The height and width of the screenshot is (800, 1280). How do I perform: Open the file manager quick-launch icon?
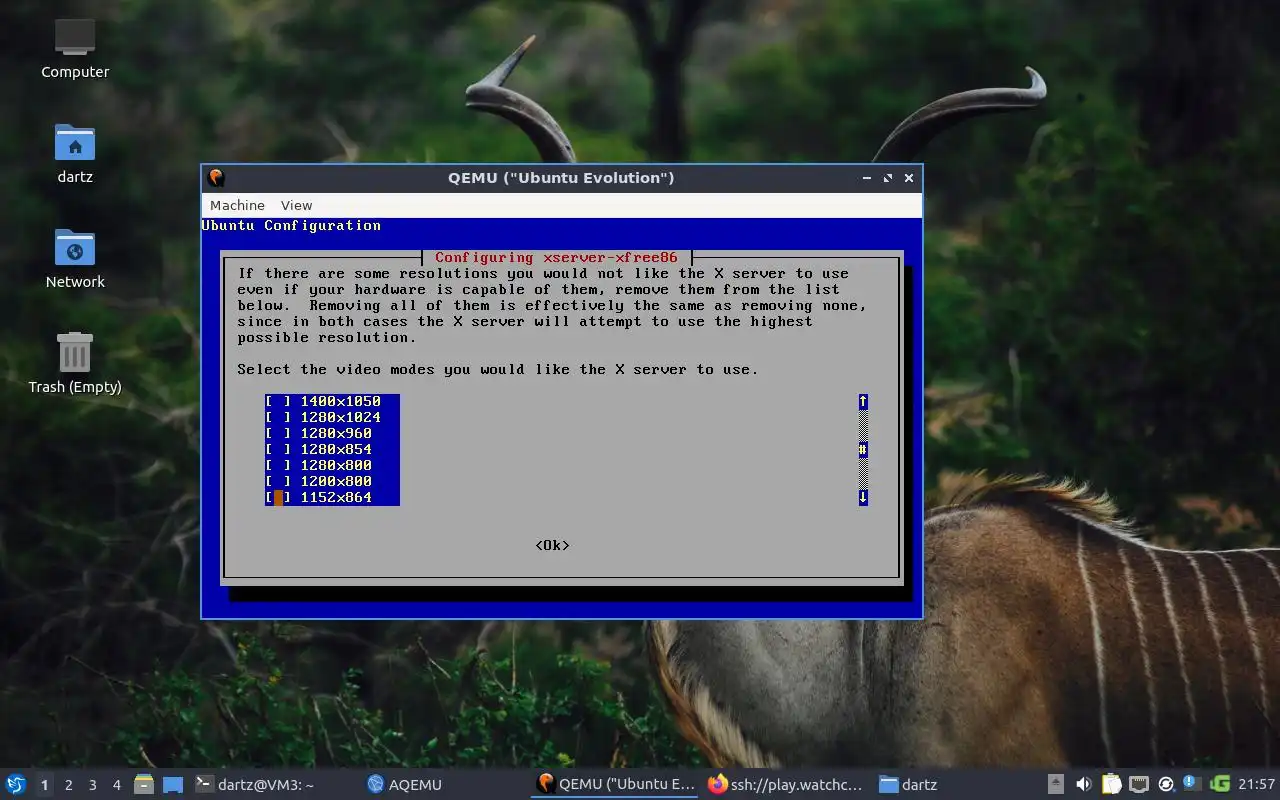coord(144,784)
